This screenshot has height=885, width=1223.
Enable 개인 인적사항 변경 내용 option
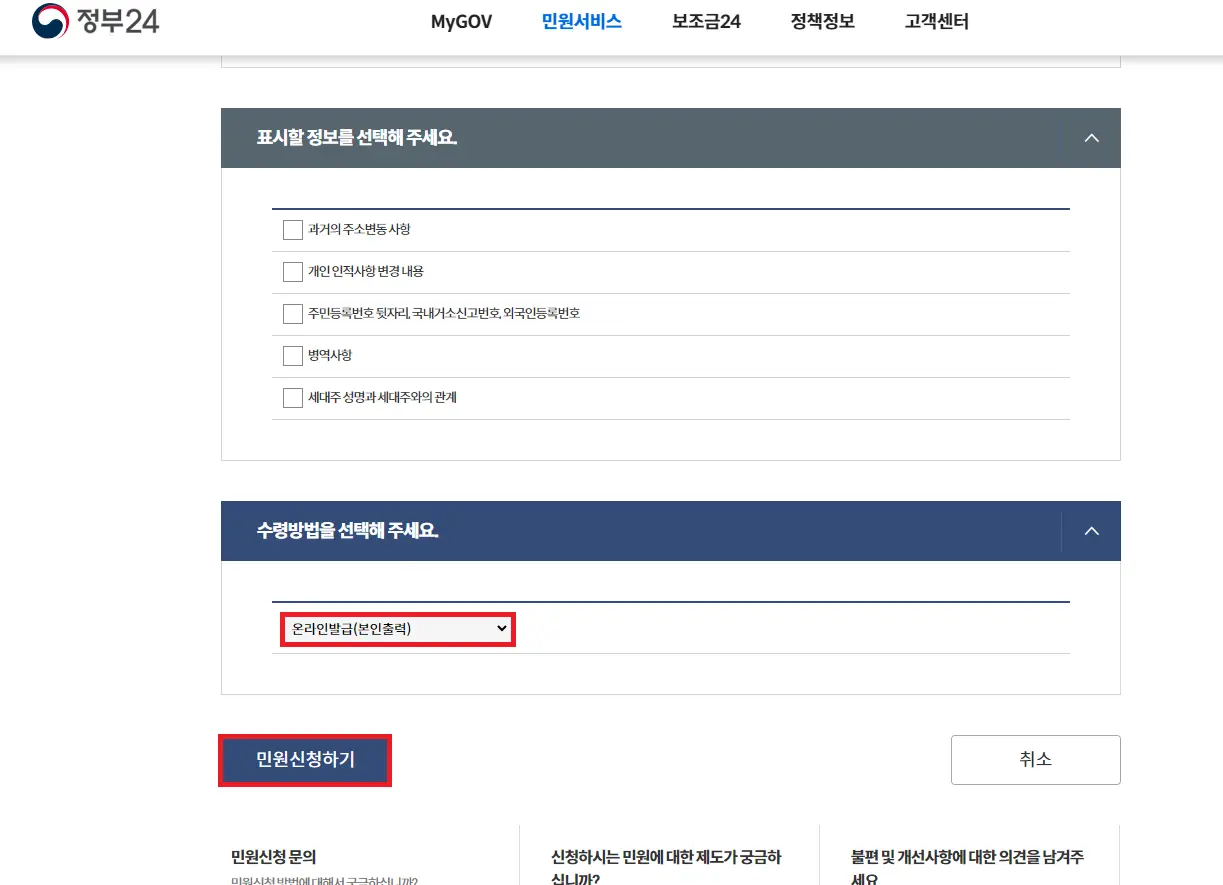292,271
